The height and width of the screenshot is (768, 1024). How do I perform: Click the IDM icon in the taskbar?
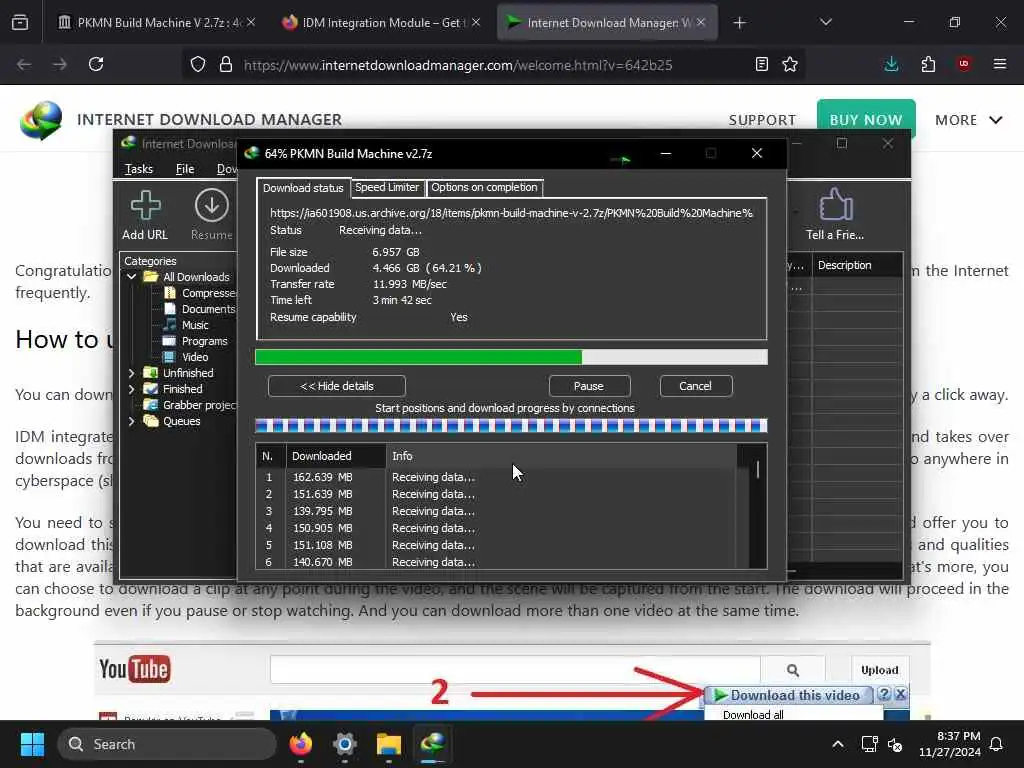(x=432, y=744)
